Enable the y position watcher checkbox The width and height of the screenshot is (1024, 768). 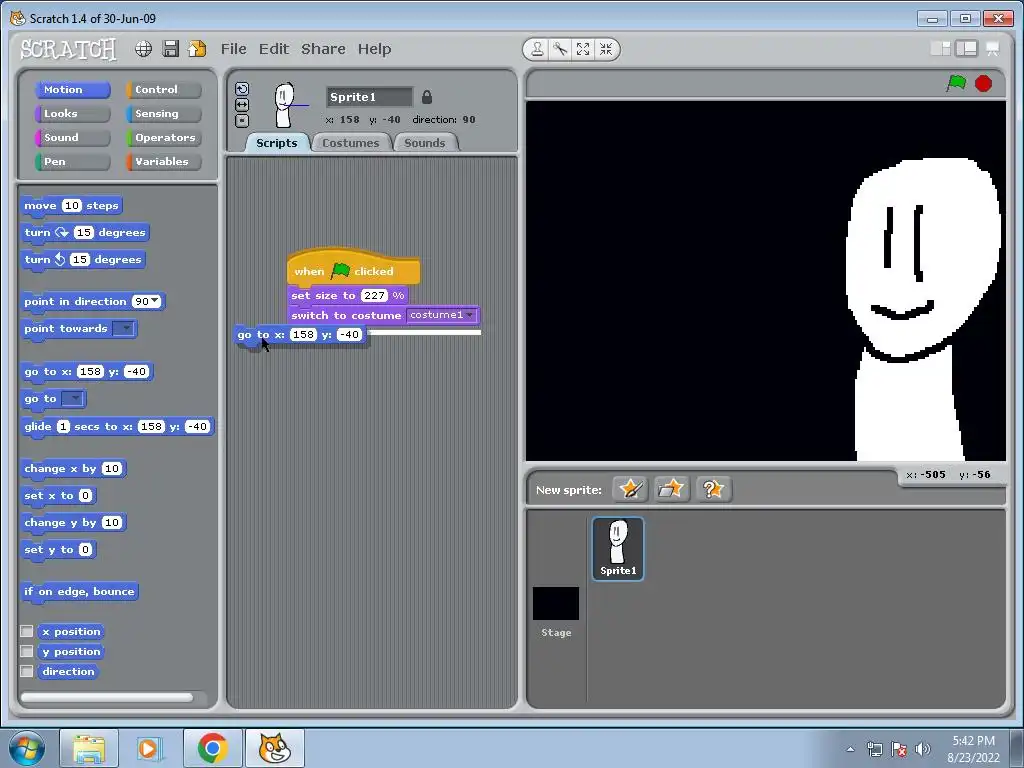(27, 651)
